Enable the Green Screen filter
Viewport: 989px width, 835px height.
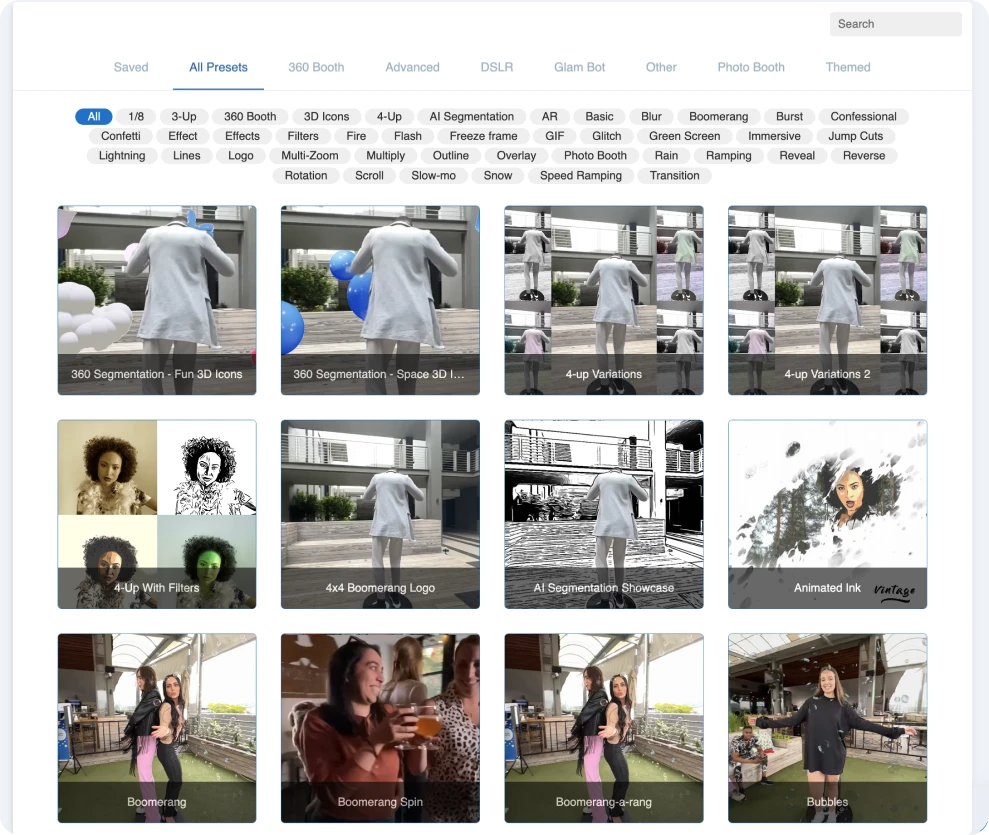coord(683,136)
